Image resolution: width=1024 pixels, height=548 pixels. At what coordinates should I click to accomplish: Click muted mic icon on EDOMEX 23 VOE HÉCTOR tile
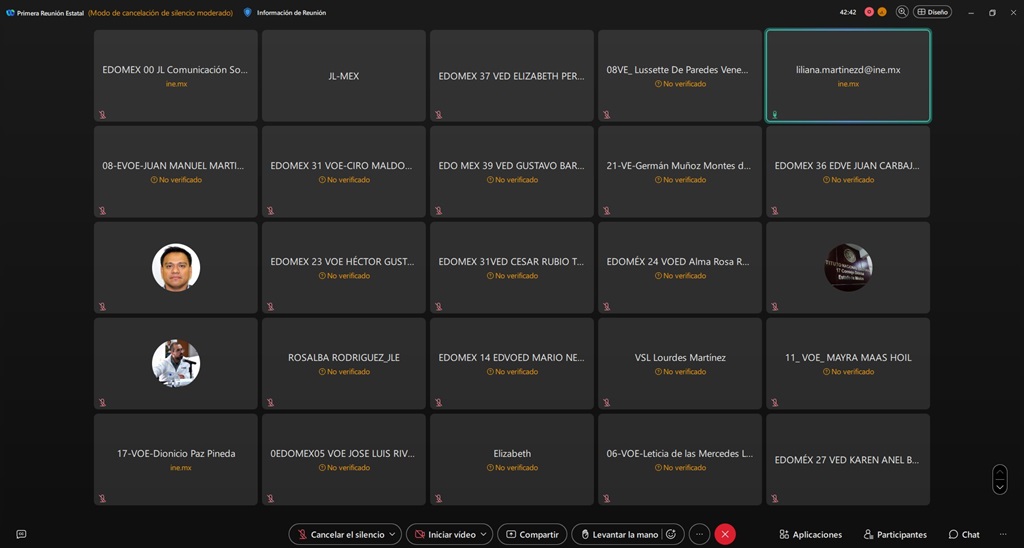coord(270,306)
